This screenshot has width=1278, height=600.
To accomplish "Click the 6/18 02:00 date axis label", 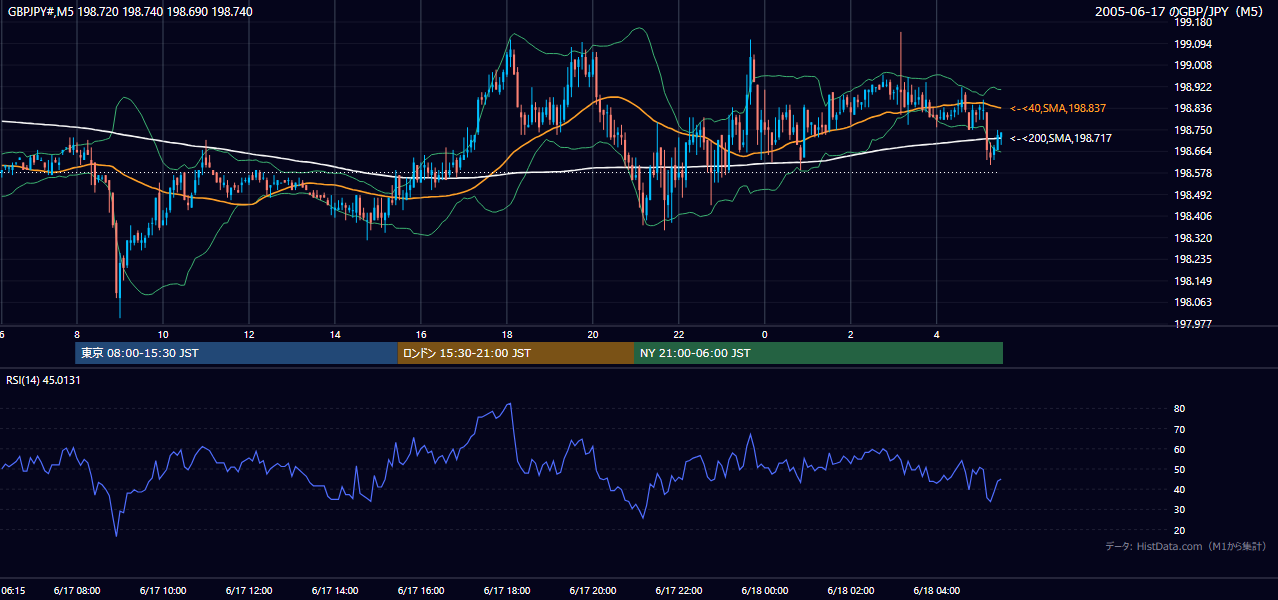I will tap(850, 590).
